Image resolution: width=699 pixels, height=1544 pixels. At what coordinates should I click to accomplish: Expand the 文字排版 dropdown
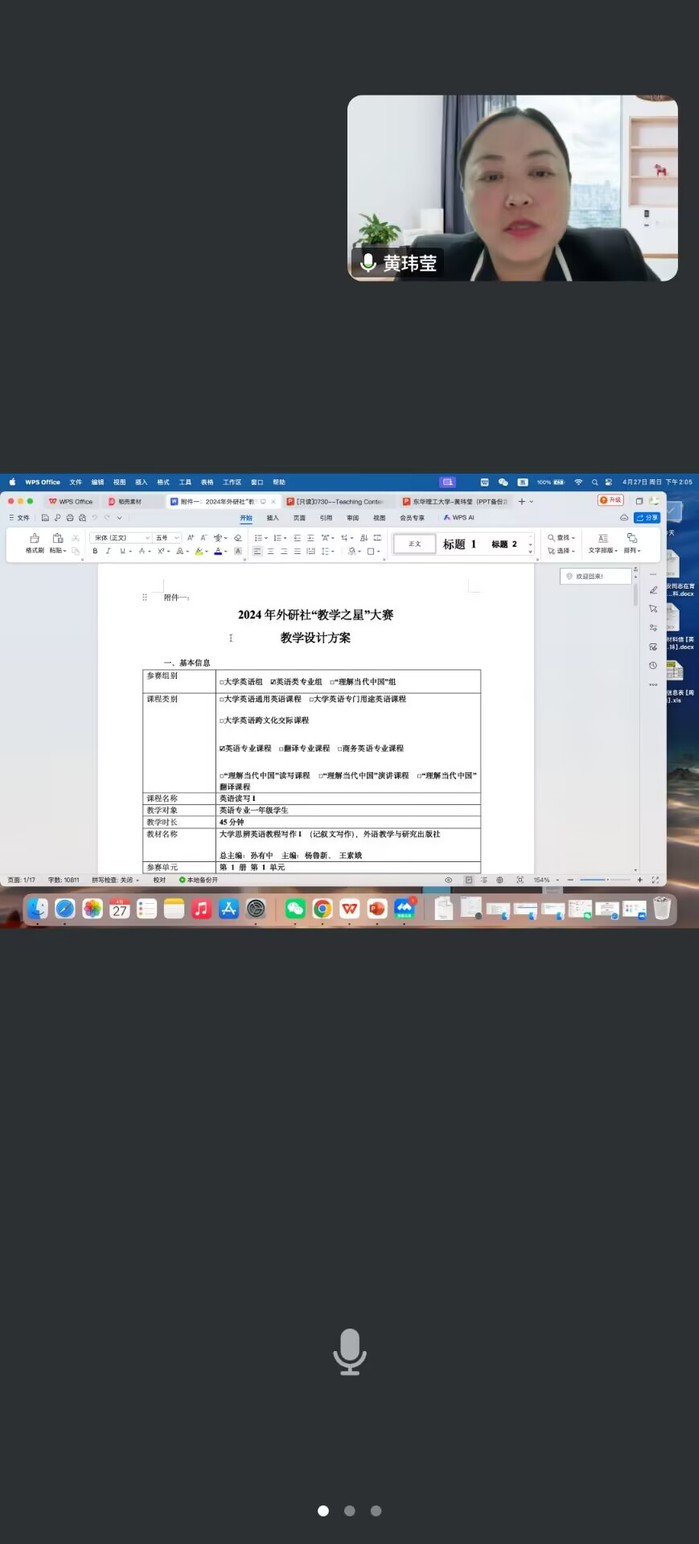click(602, 551)
